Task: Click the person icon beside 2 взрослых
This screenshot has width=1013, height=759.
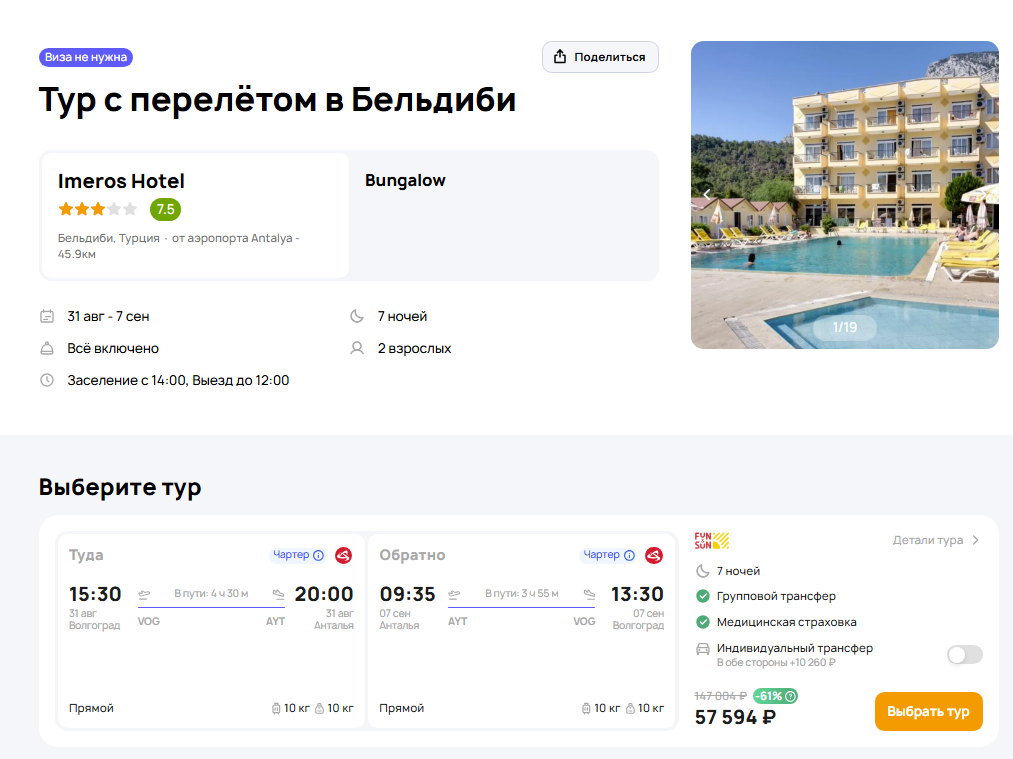Action: tap(357, 349)
